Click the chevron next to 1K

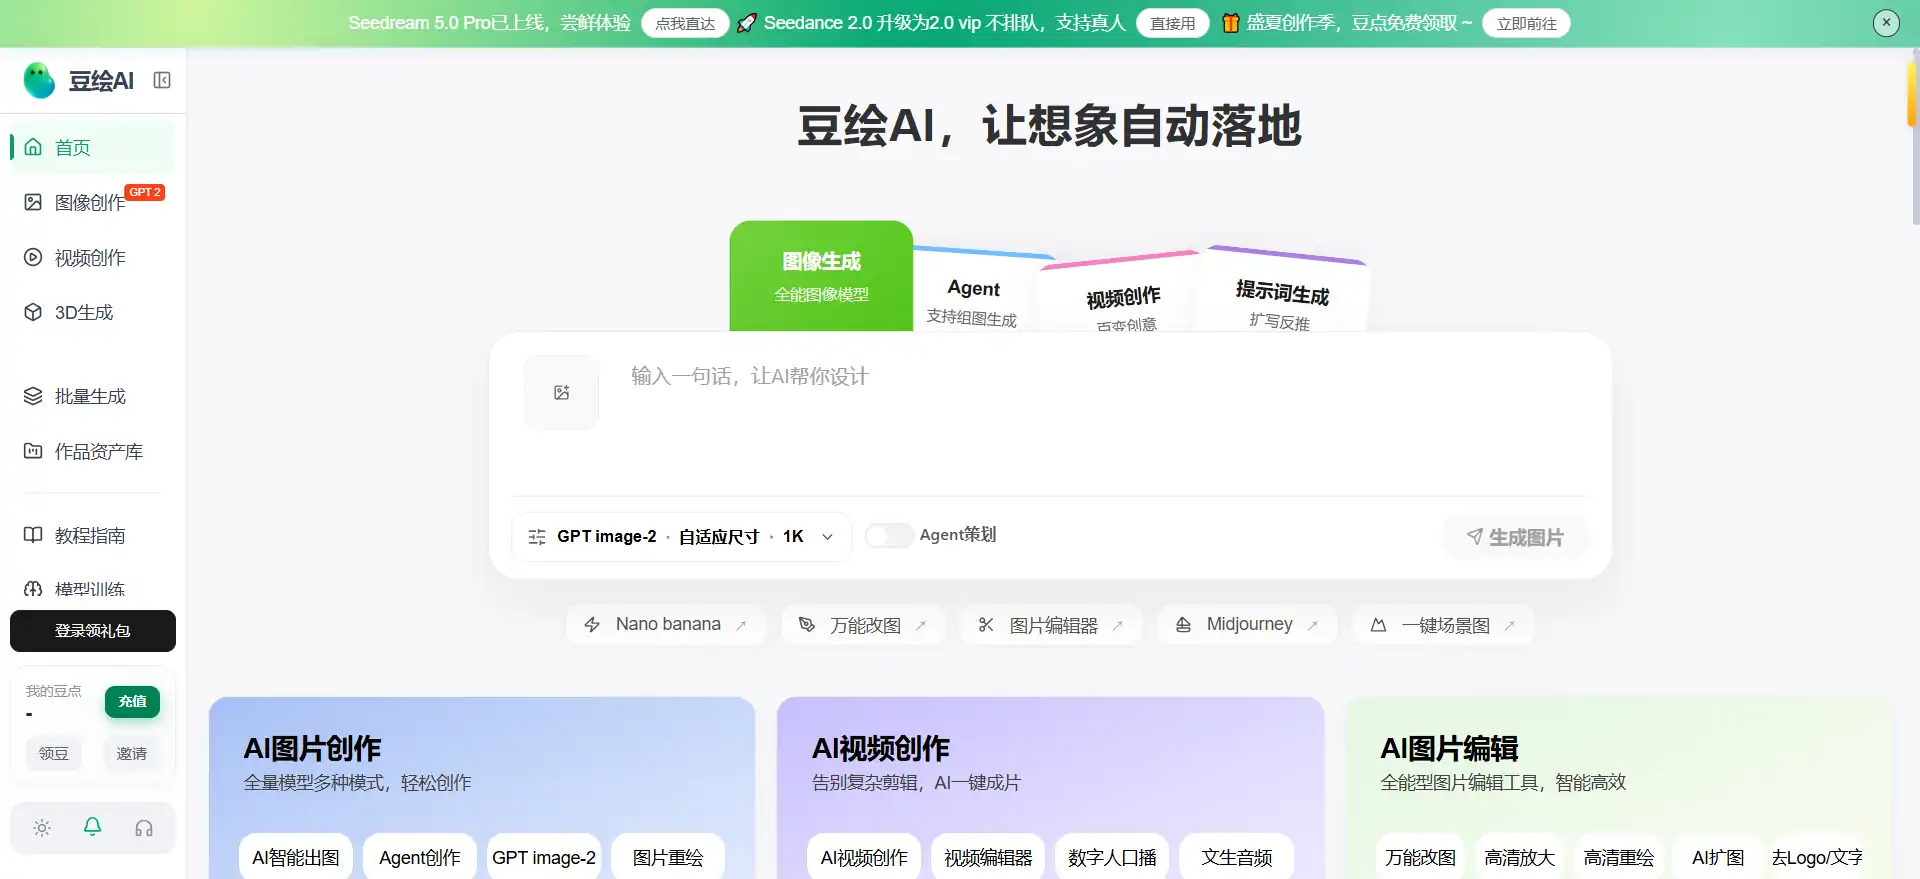(x=827, y=537)
